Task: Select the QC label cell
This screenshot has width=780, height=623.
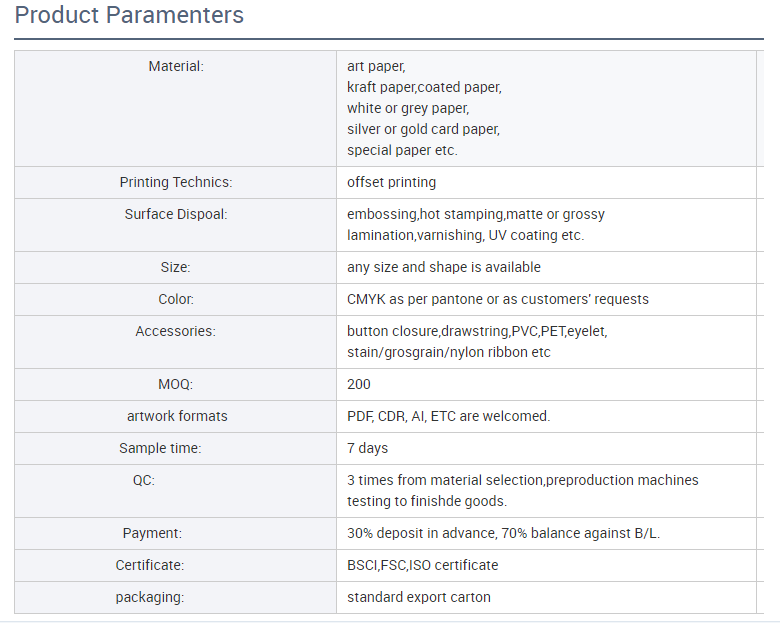Action: (x=176, y=491)
